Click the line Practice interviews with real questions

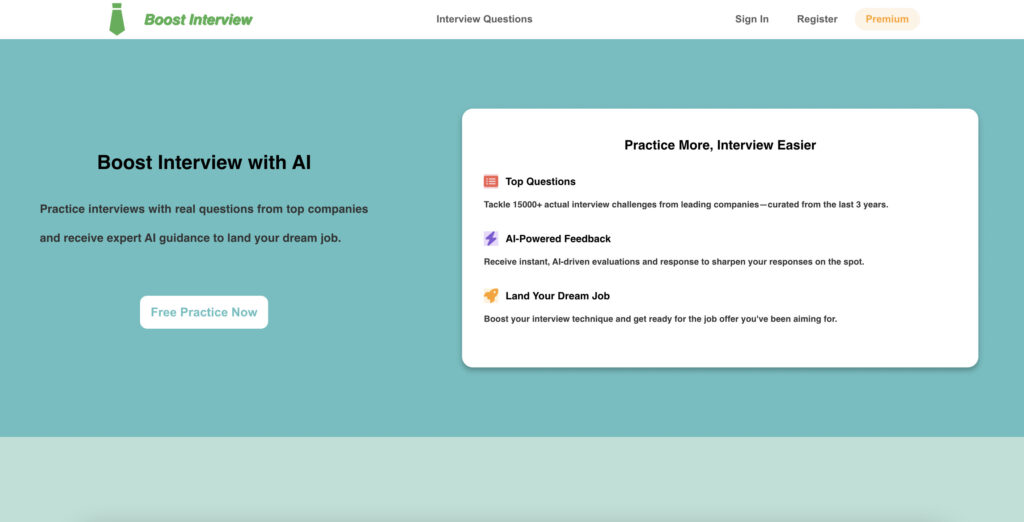coord(204,209)
